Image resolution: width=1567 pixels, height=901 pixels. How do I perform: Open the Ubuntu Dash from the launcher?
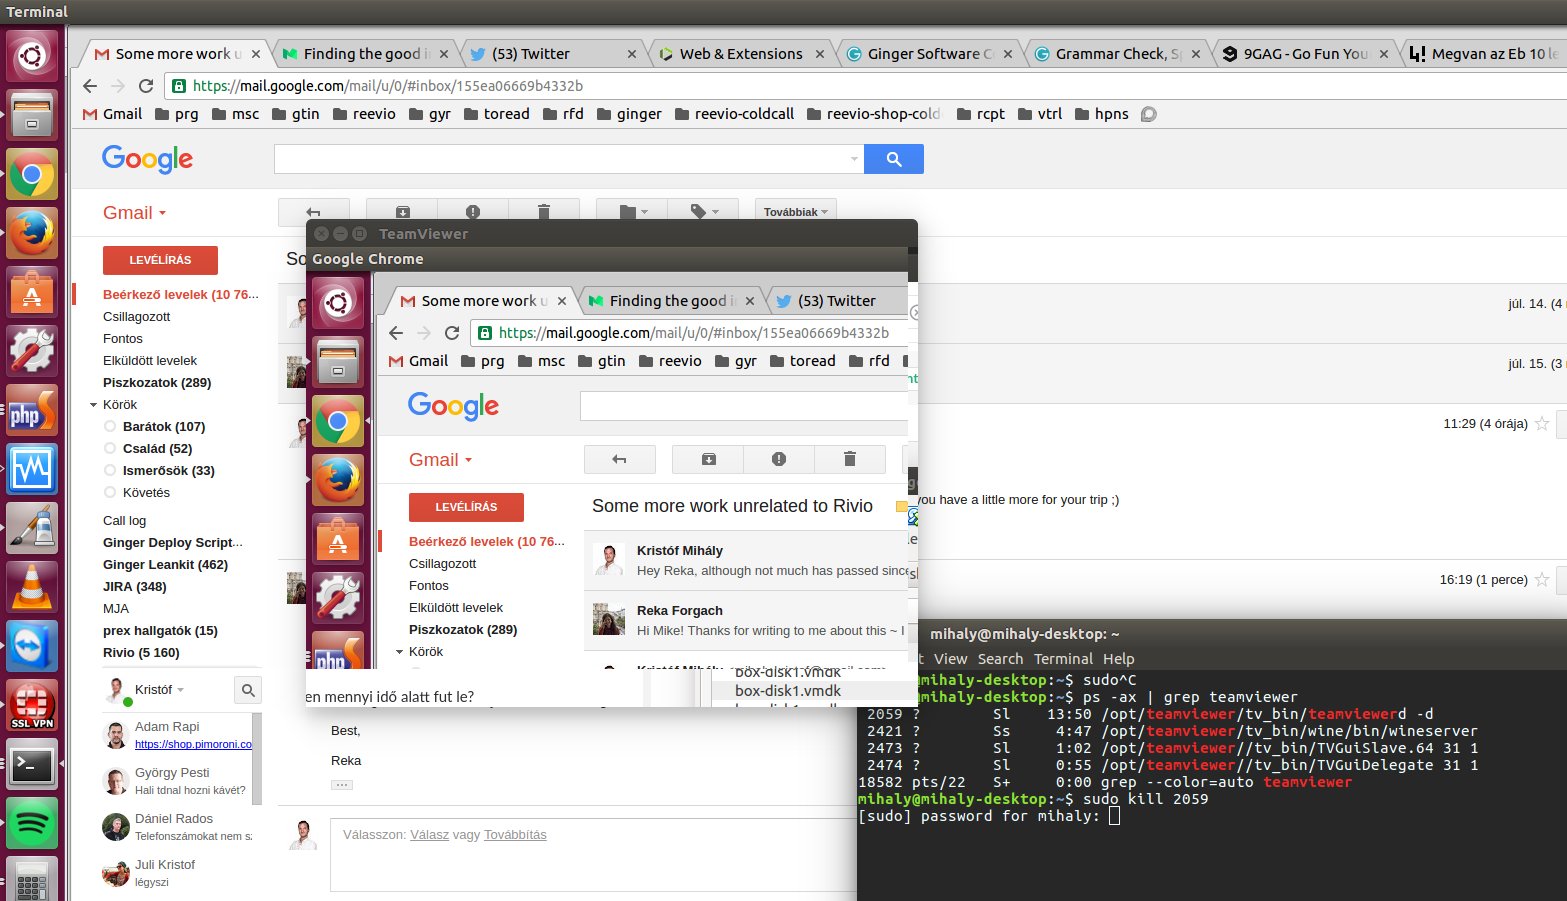pos(32,55)
